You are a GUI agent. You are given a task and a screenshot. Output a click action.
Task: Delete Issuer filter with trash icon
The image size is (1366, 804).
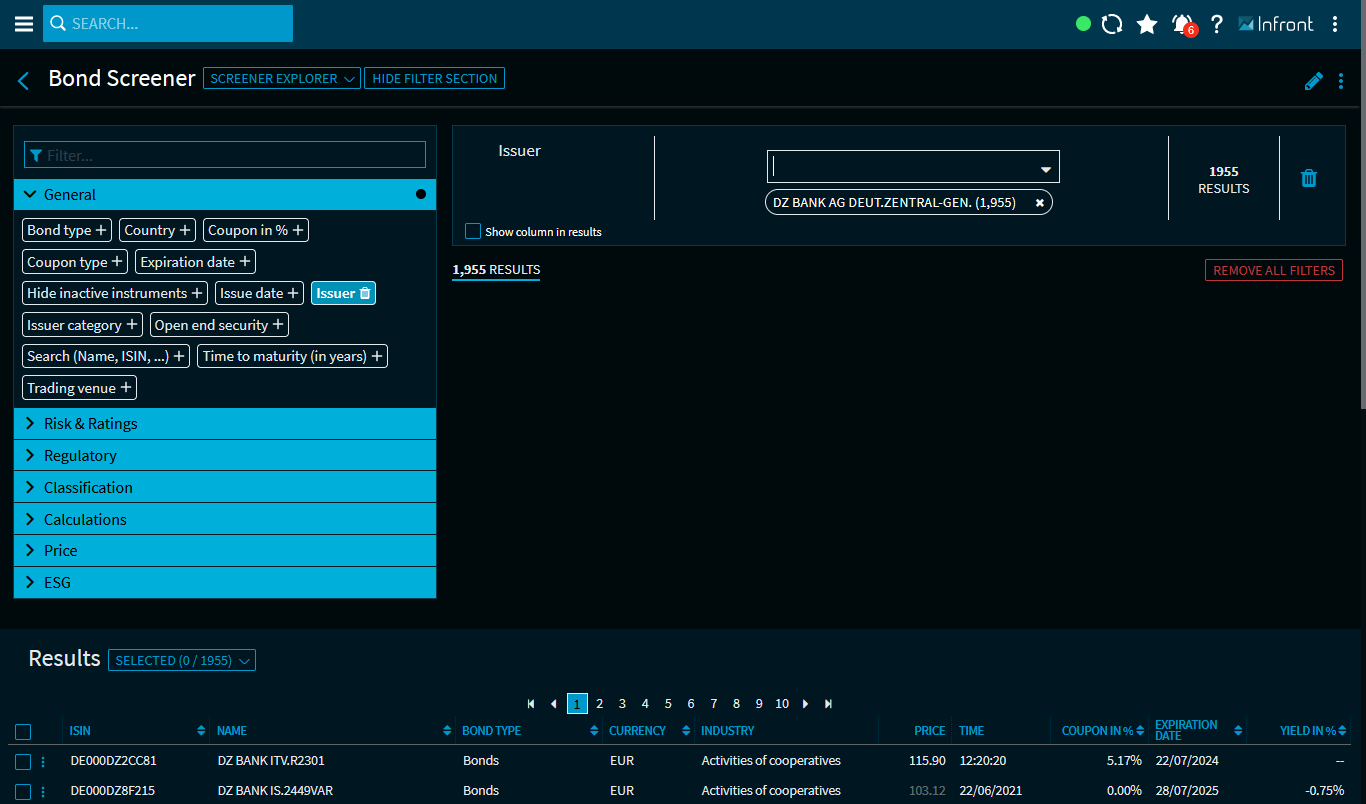coord(1308,178)
